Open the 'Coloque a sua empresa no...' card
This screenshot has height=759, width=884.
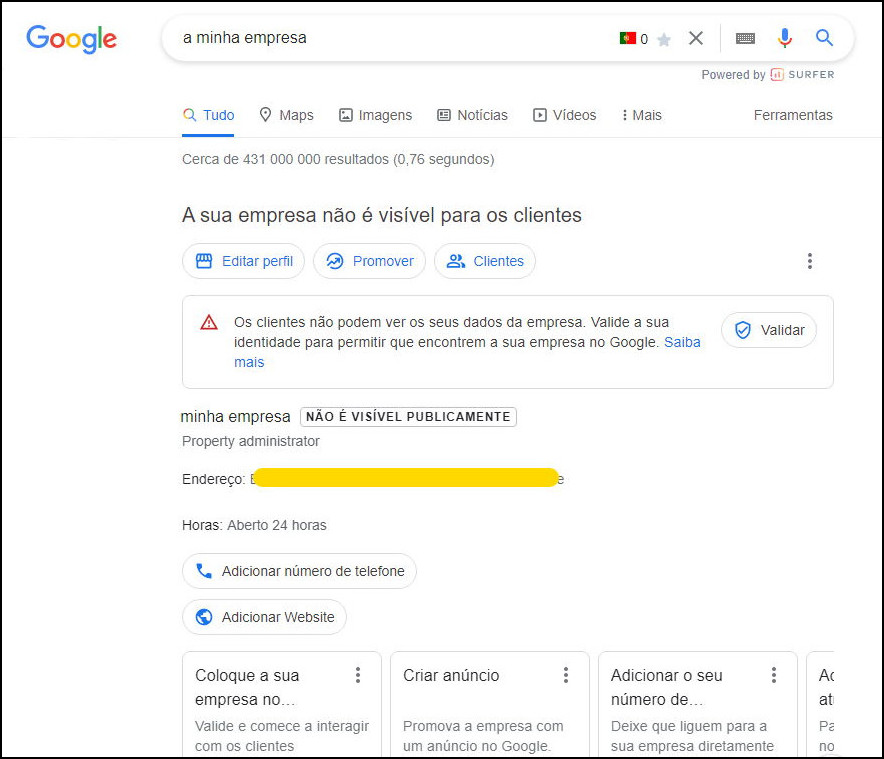pos(282,705)
